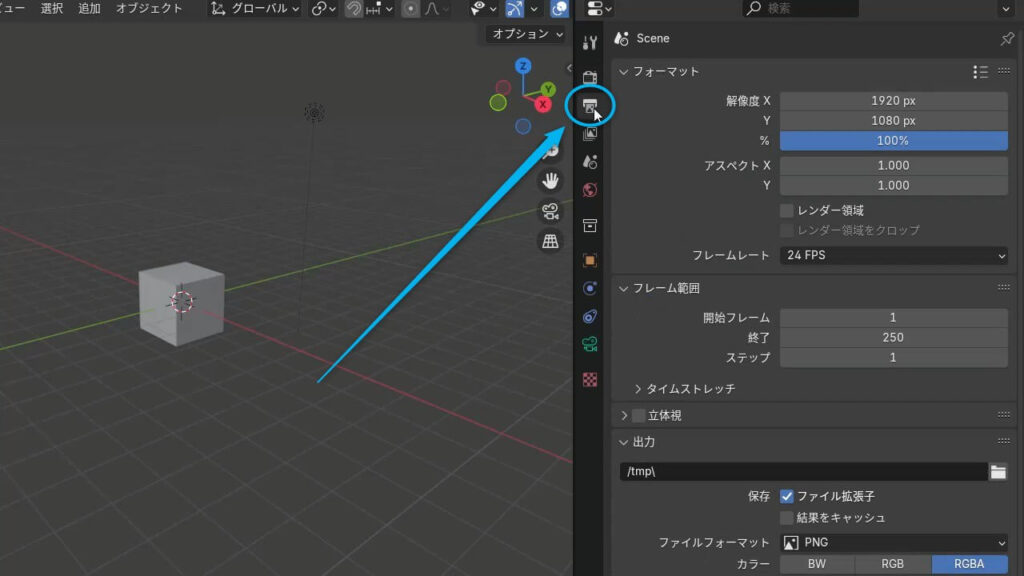This screenshot has height=576, width=1024.
Task: Open the Scene properties tab
Action: click(x=590, y=162)
